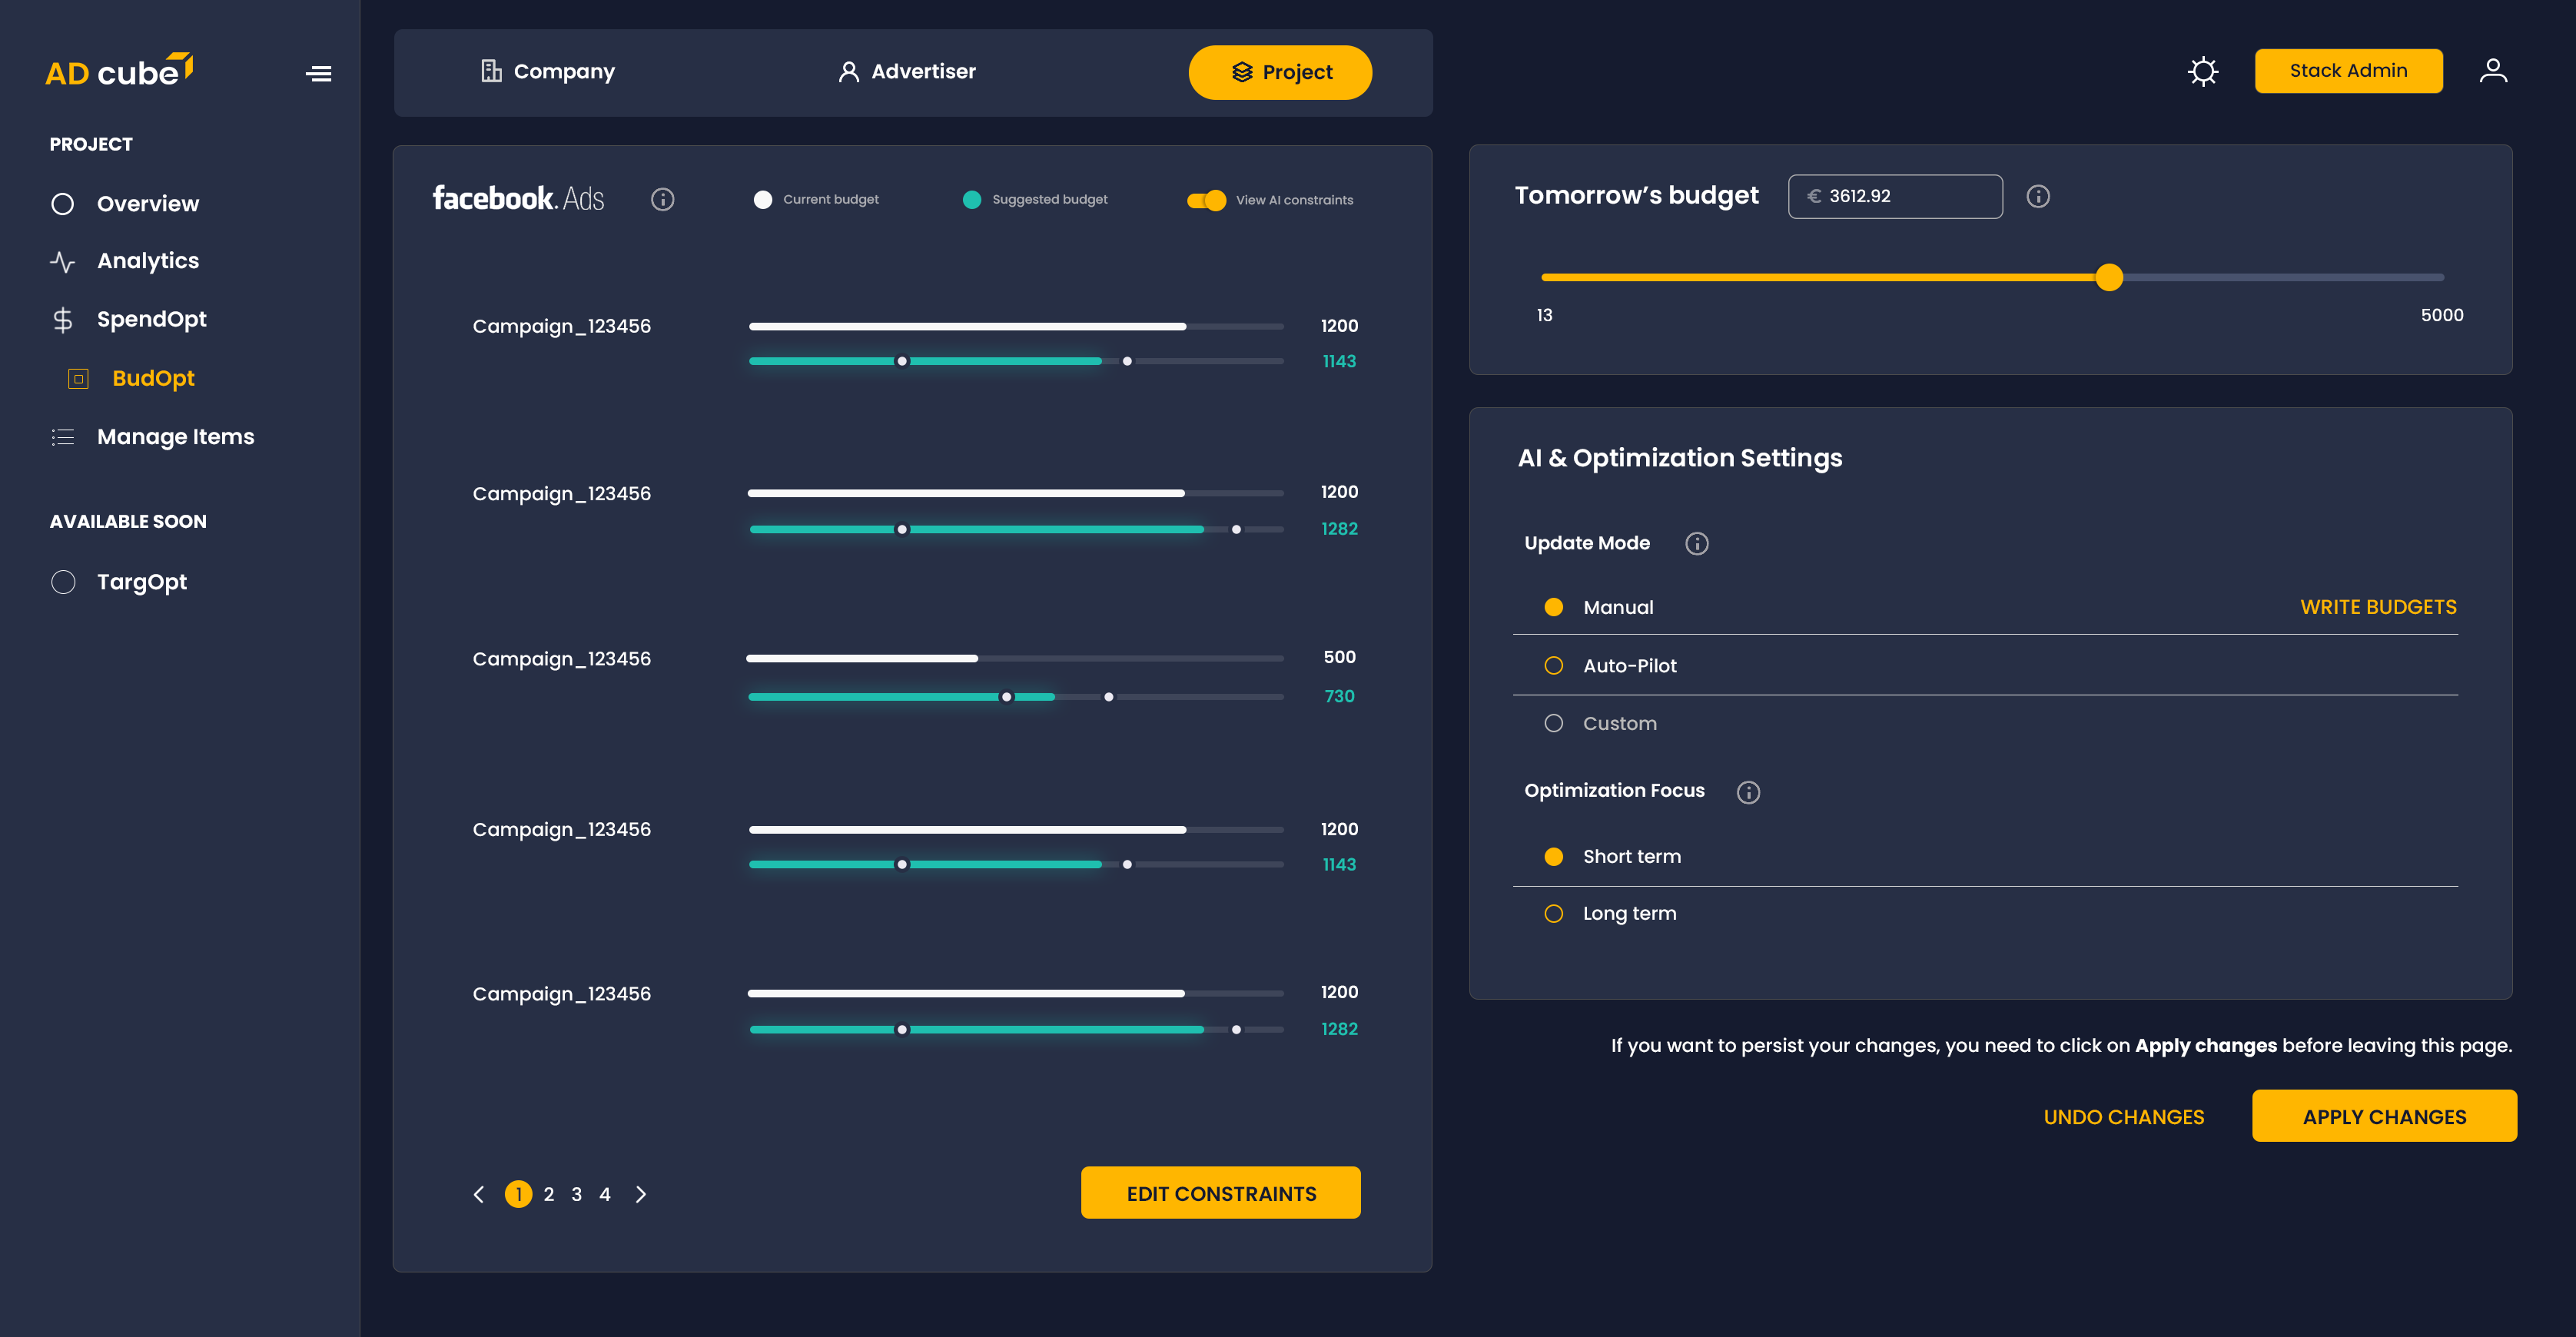2576x1337 pixels.
Task: Toggle the View AI constraints switch
Action: click(1209, 200)
